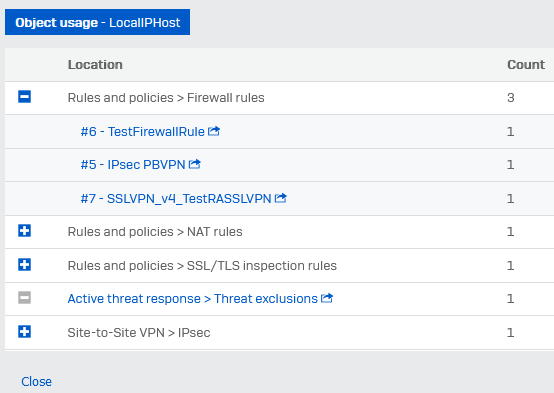Expand the Site-to-Site VPN IPsec row
The height and width of the screenshot is (393, 554).
coord(24,332)
